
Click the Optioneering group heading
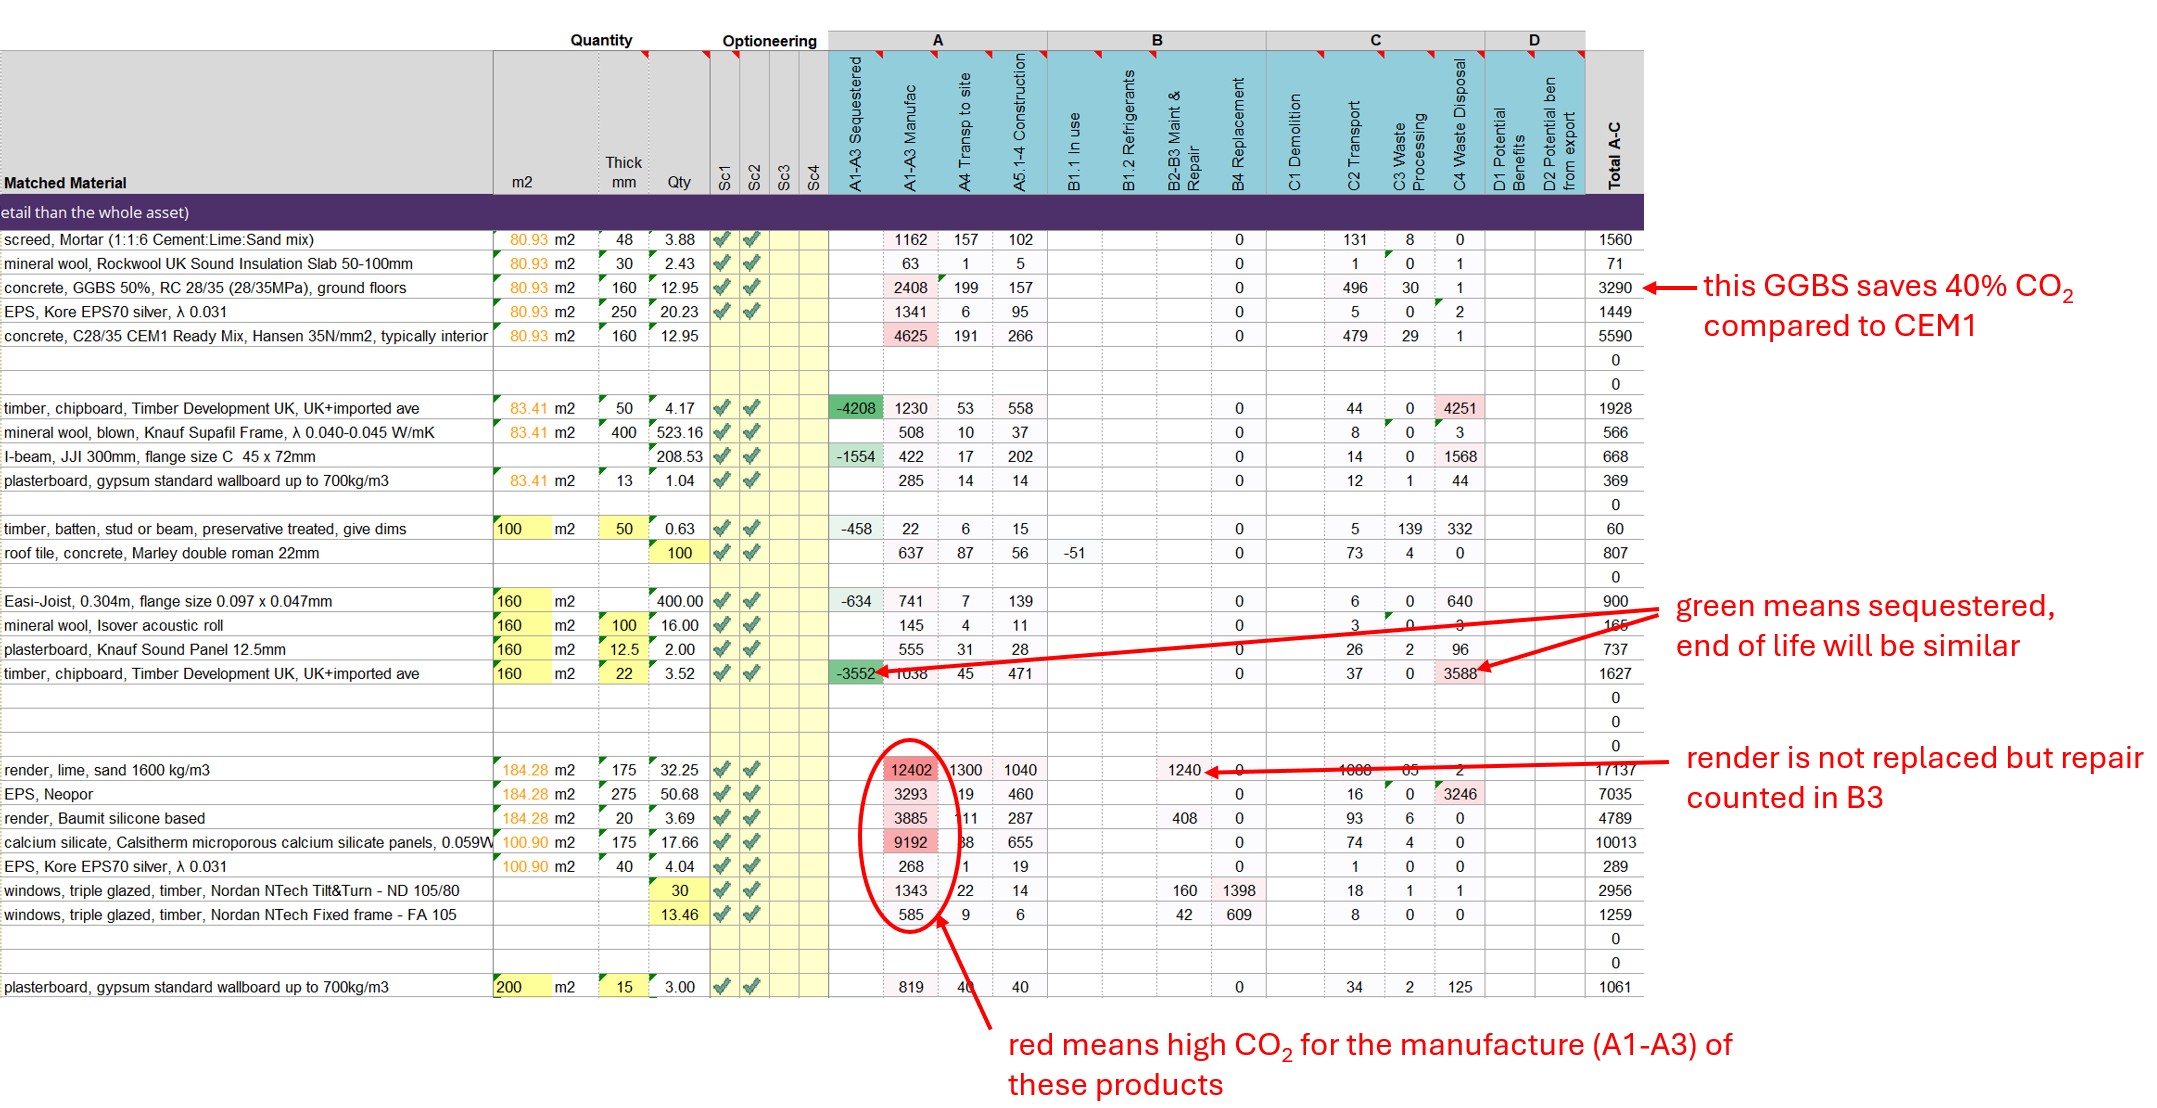(x=769, y=41)
